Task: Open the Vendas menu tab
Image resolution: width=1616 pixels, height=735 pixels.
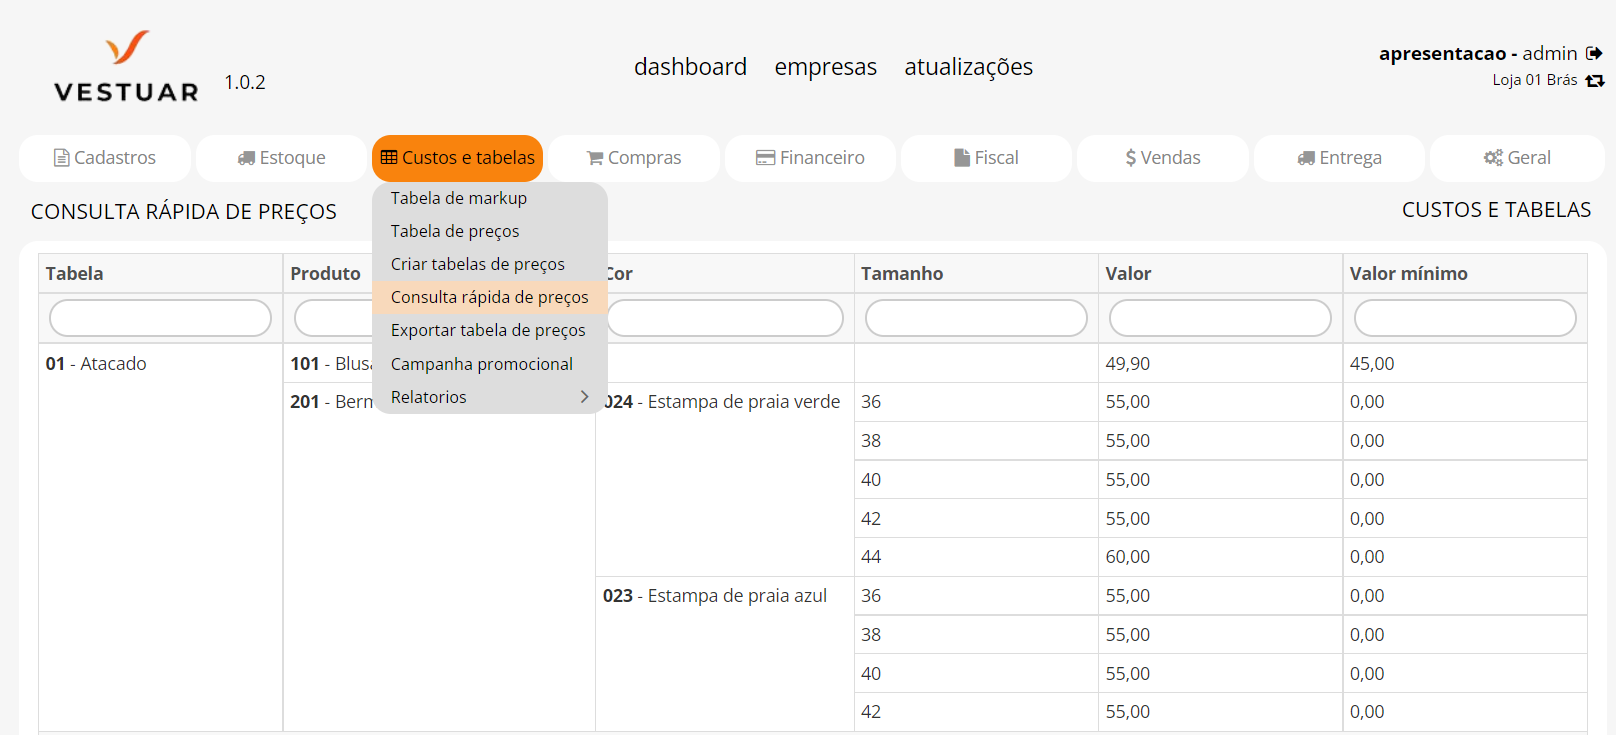Action: pos(1163,158)
